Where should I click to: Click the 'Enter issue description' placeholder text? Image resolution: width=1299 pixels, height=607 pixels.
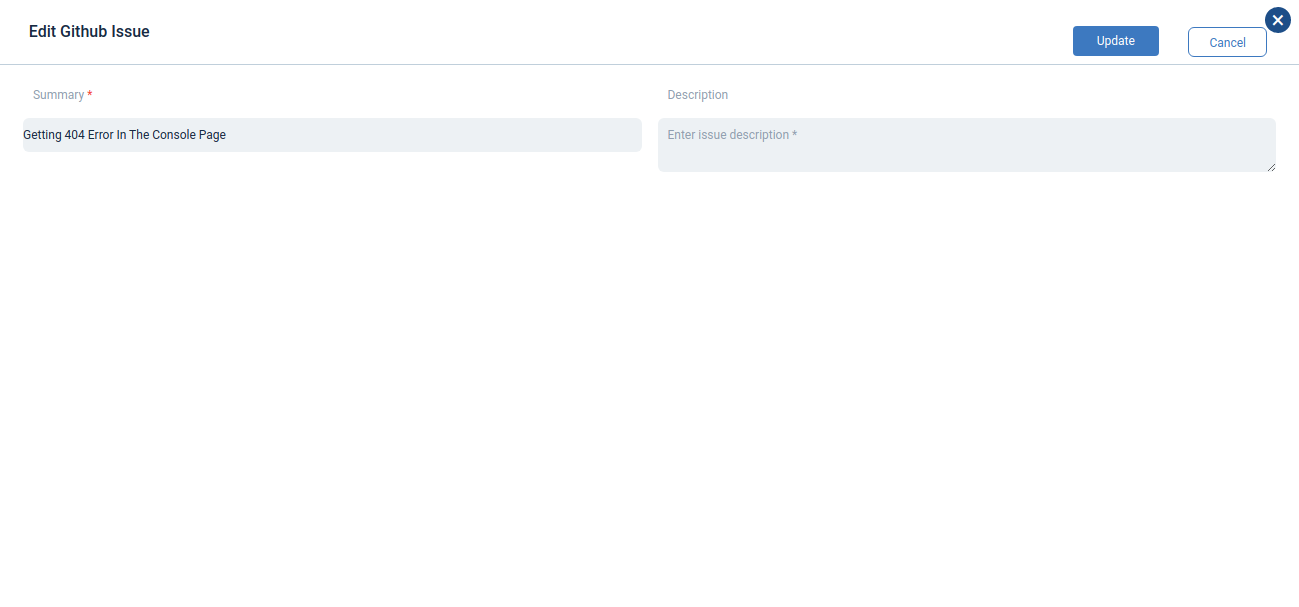tap(728, 135)
